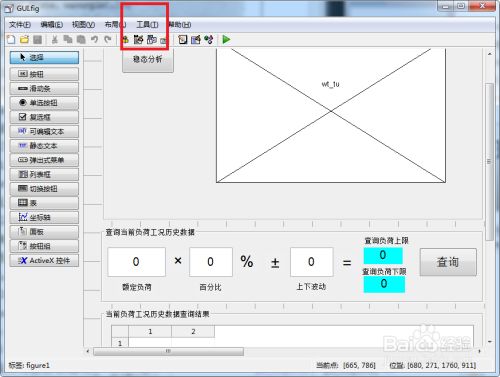Choose the 按钮 push button component

coord(44,74)
